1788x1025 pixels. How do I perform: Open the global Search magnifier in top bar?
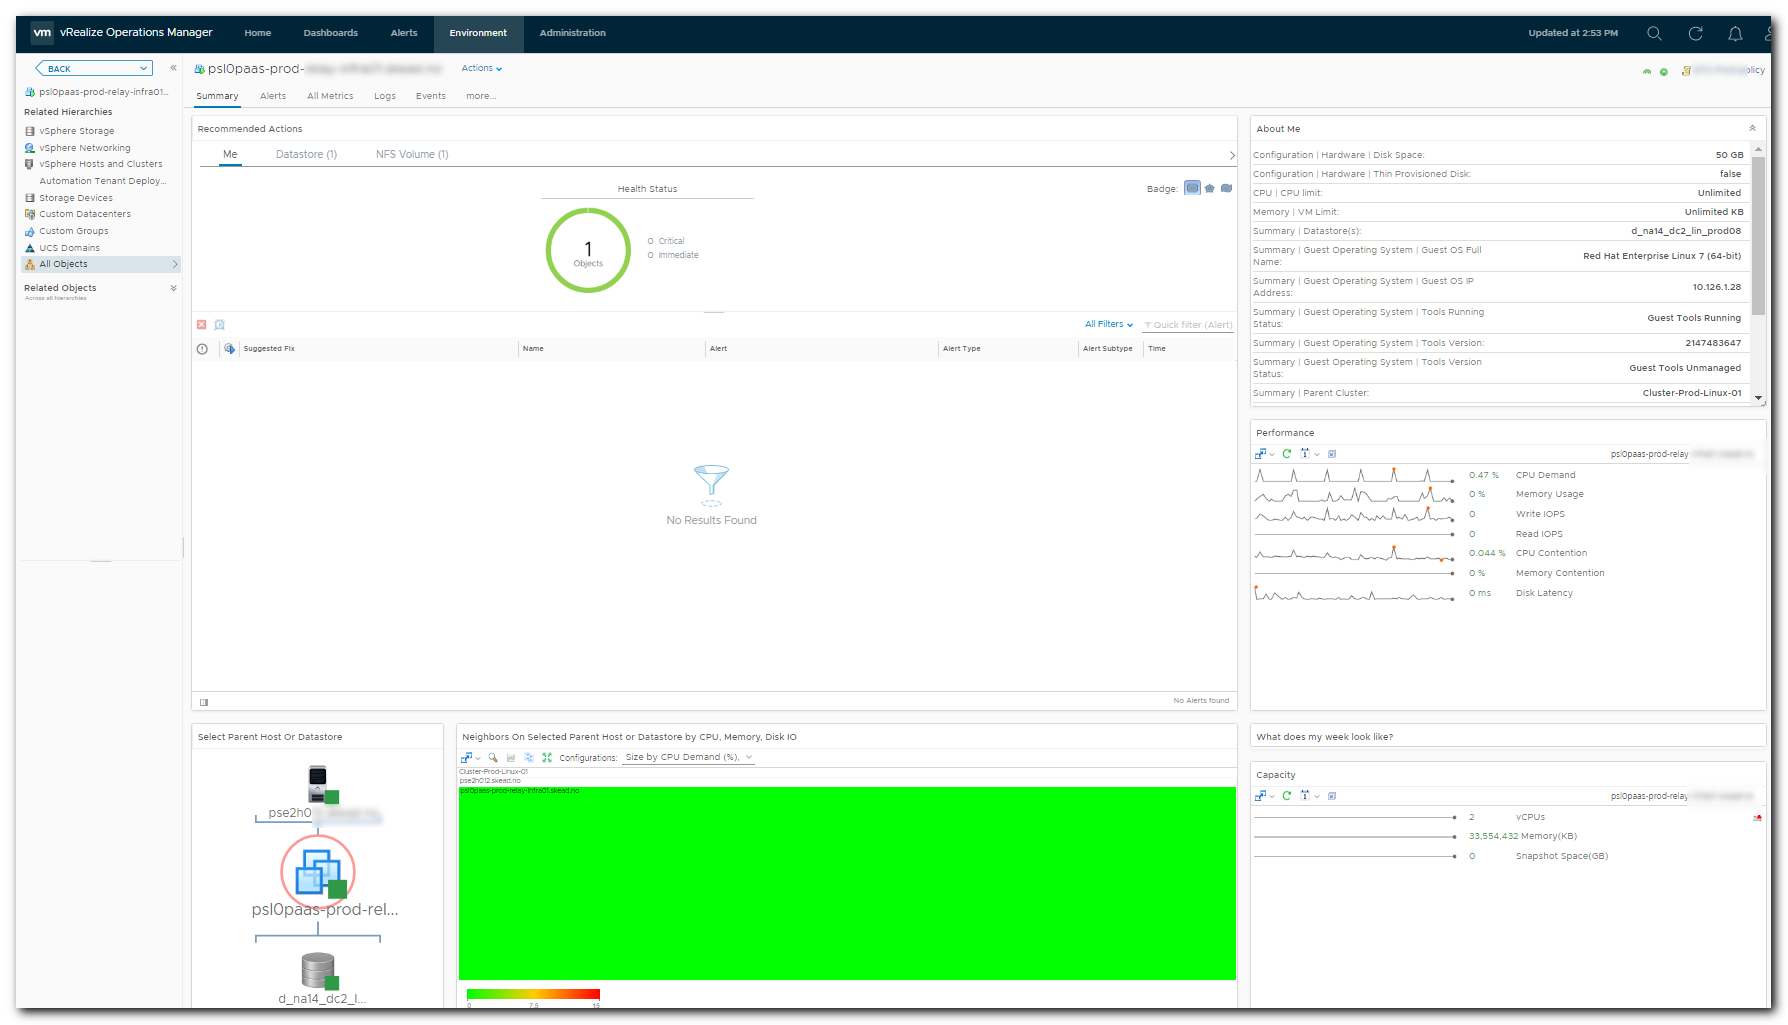pyautogui.click(x=1653, y=33)
